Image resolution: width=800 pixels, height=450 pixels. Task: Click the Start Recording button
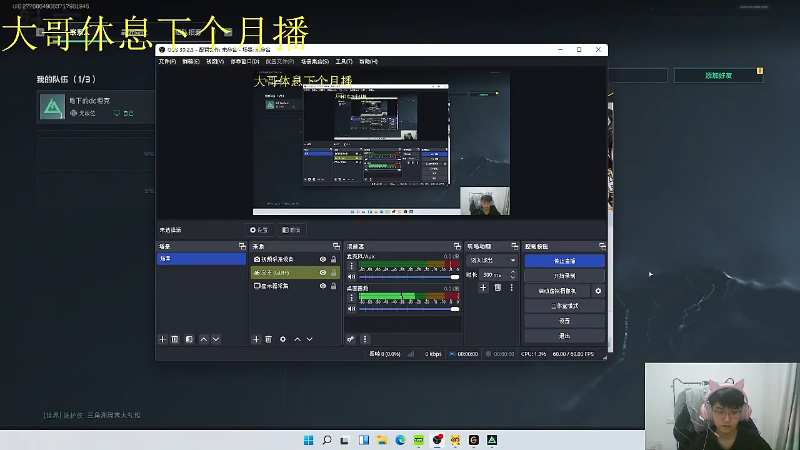(x=564, y=276)
